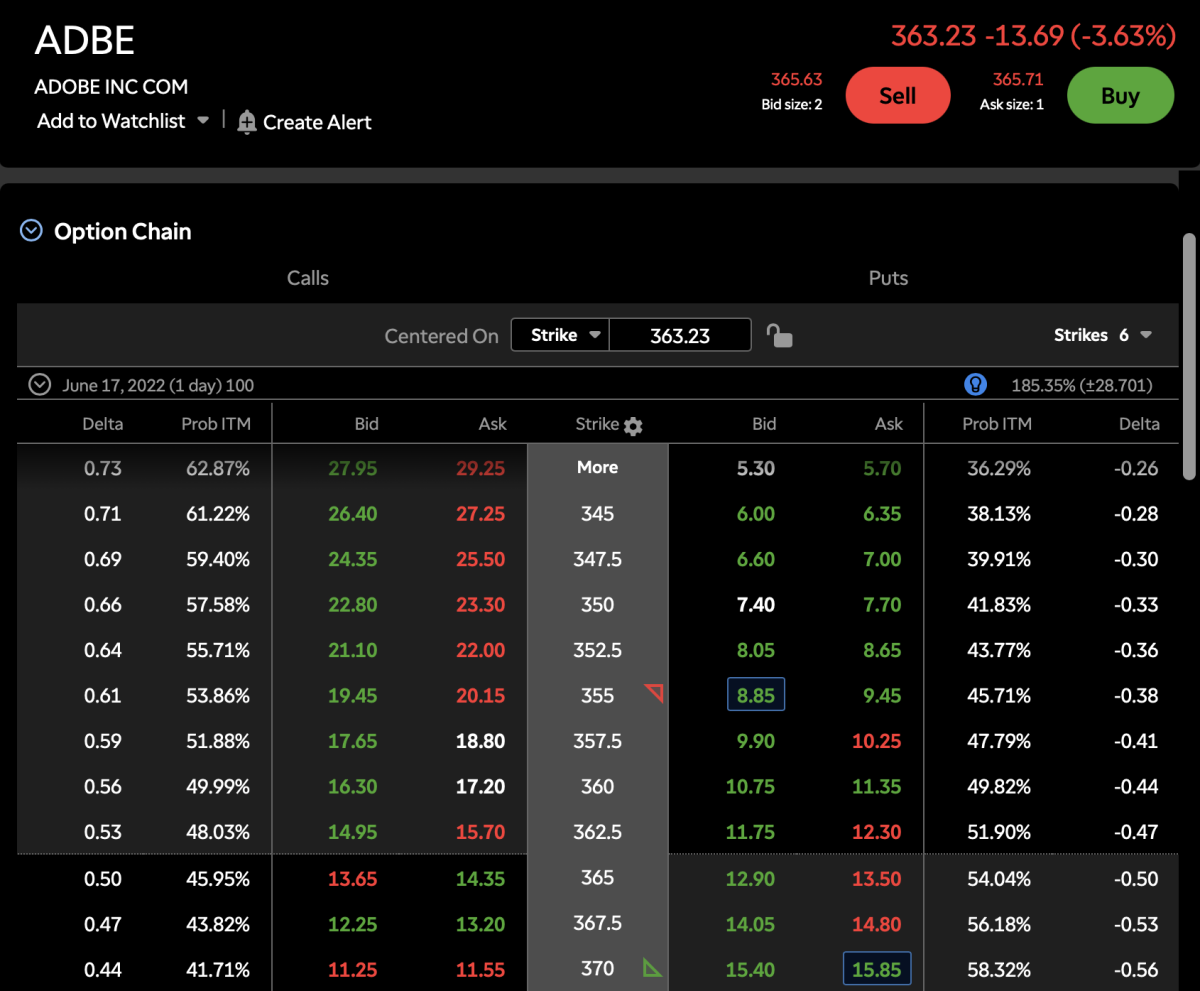The height and width of the screenshot is (991, 1200).
Task: Select the 15.85 put ask at 370
Action: (x=876, y=969)
